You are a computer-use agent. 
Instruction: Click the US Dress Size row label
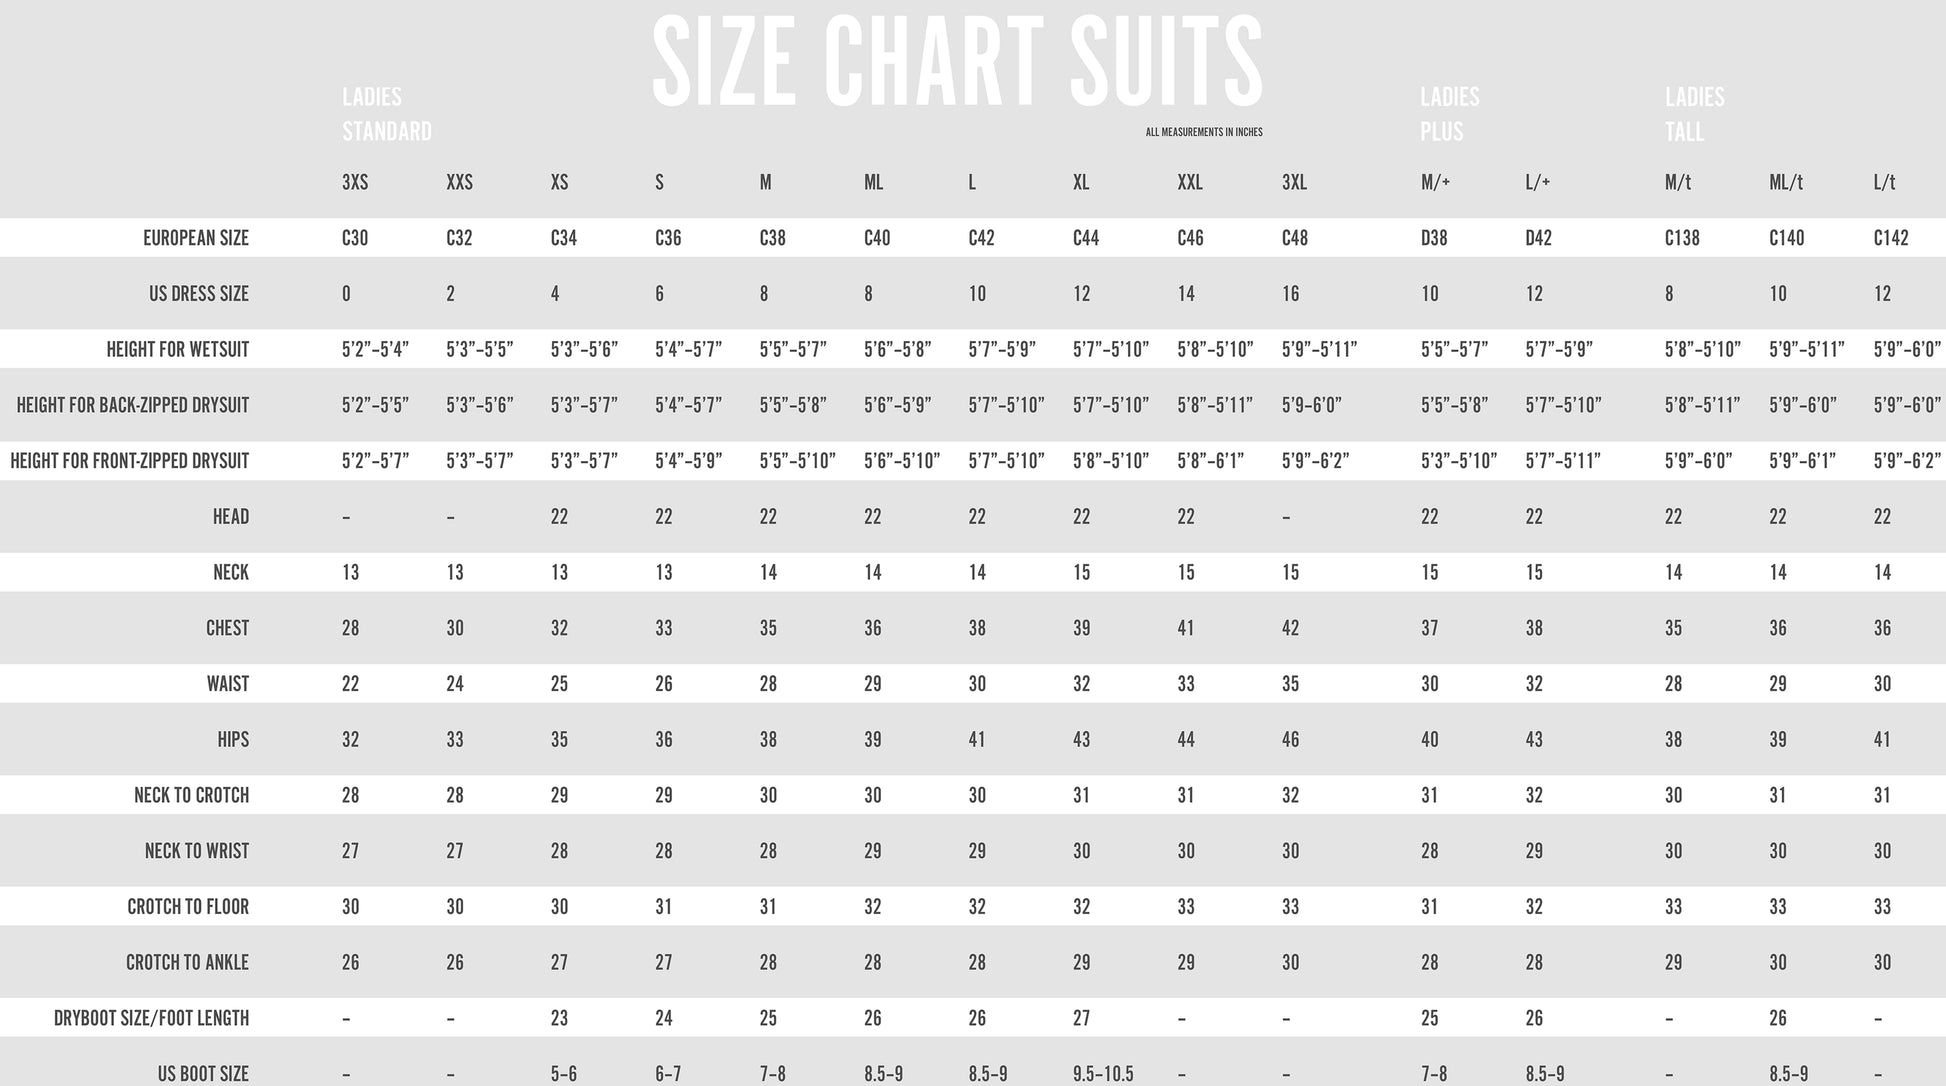click(199, 294)
